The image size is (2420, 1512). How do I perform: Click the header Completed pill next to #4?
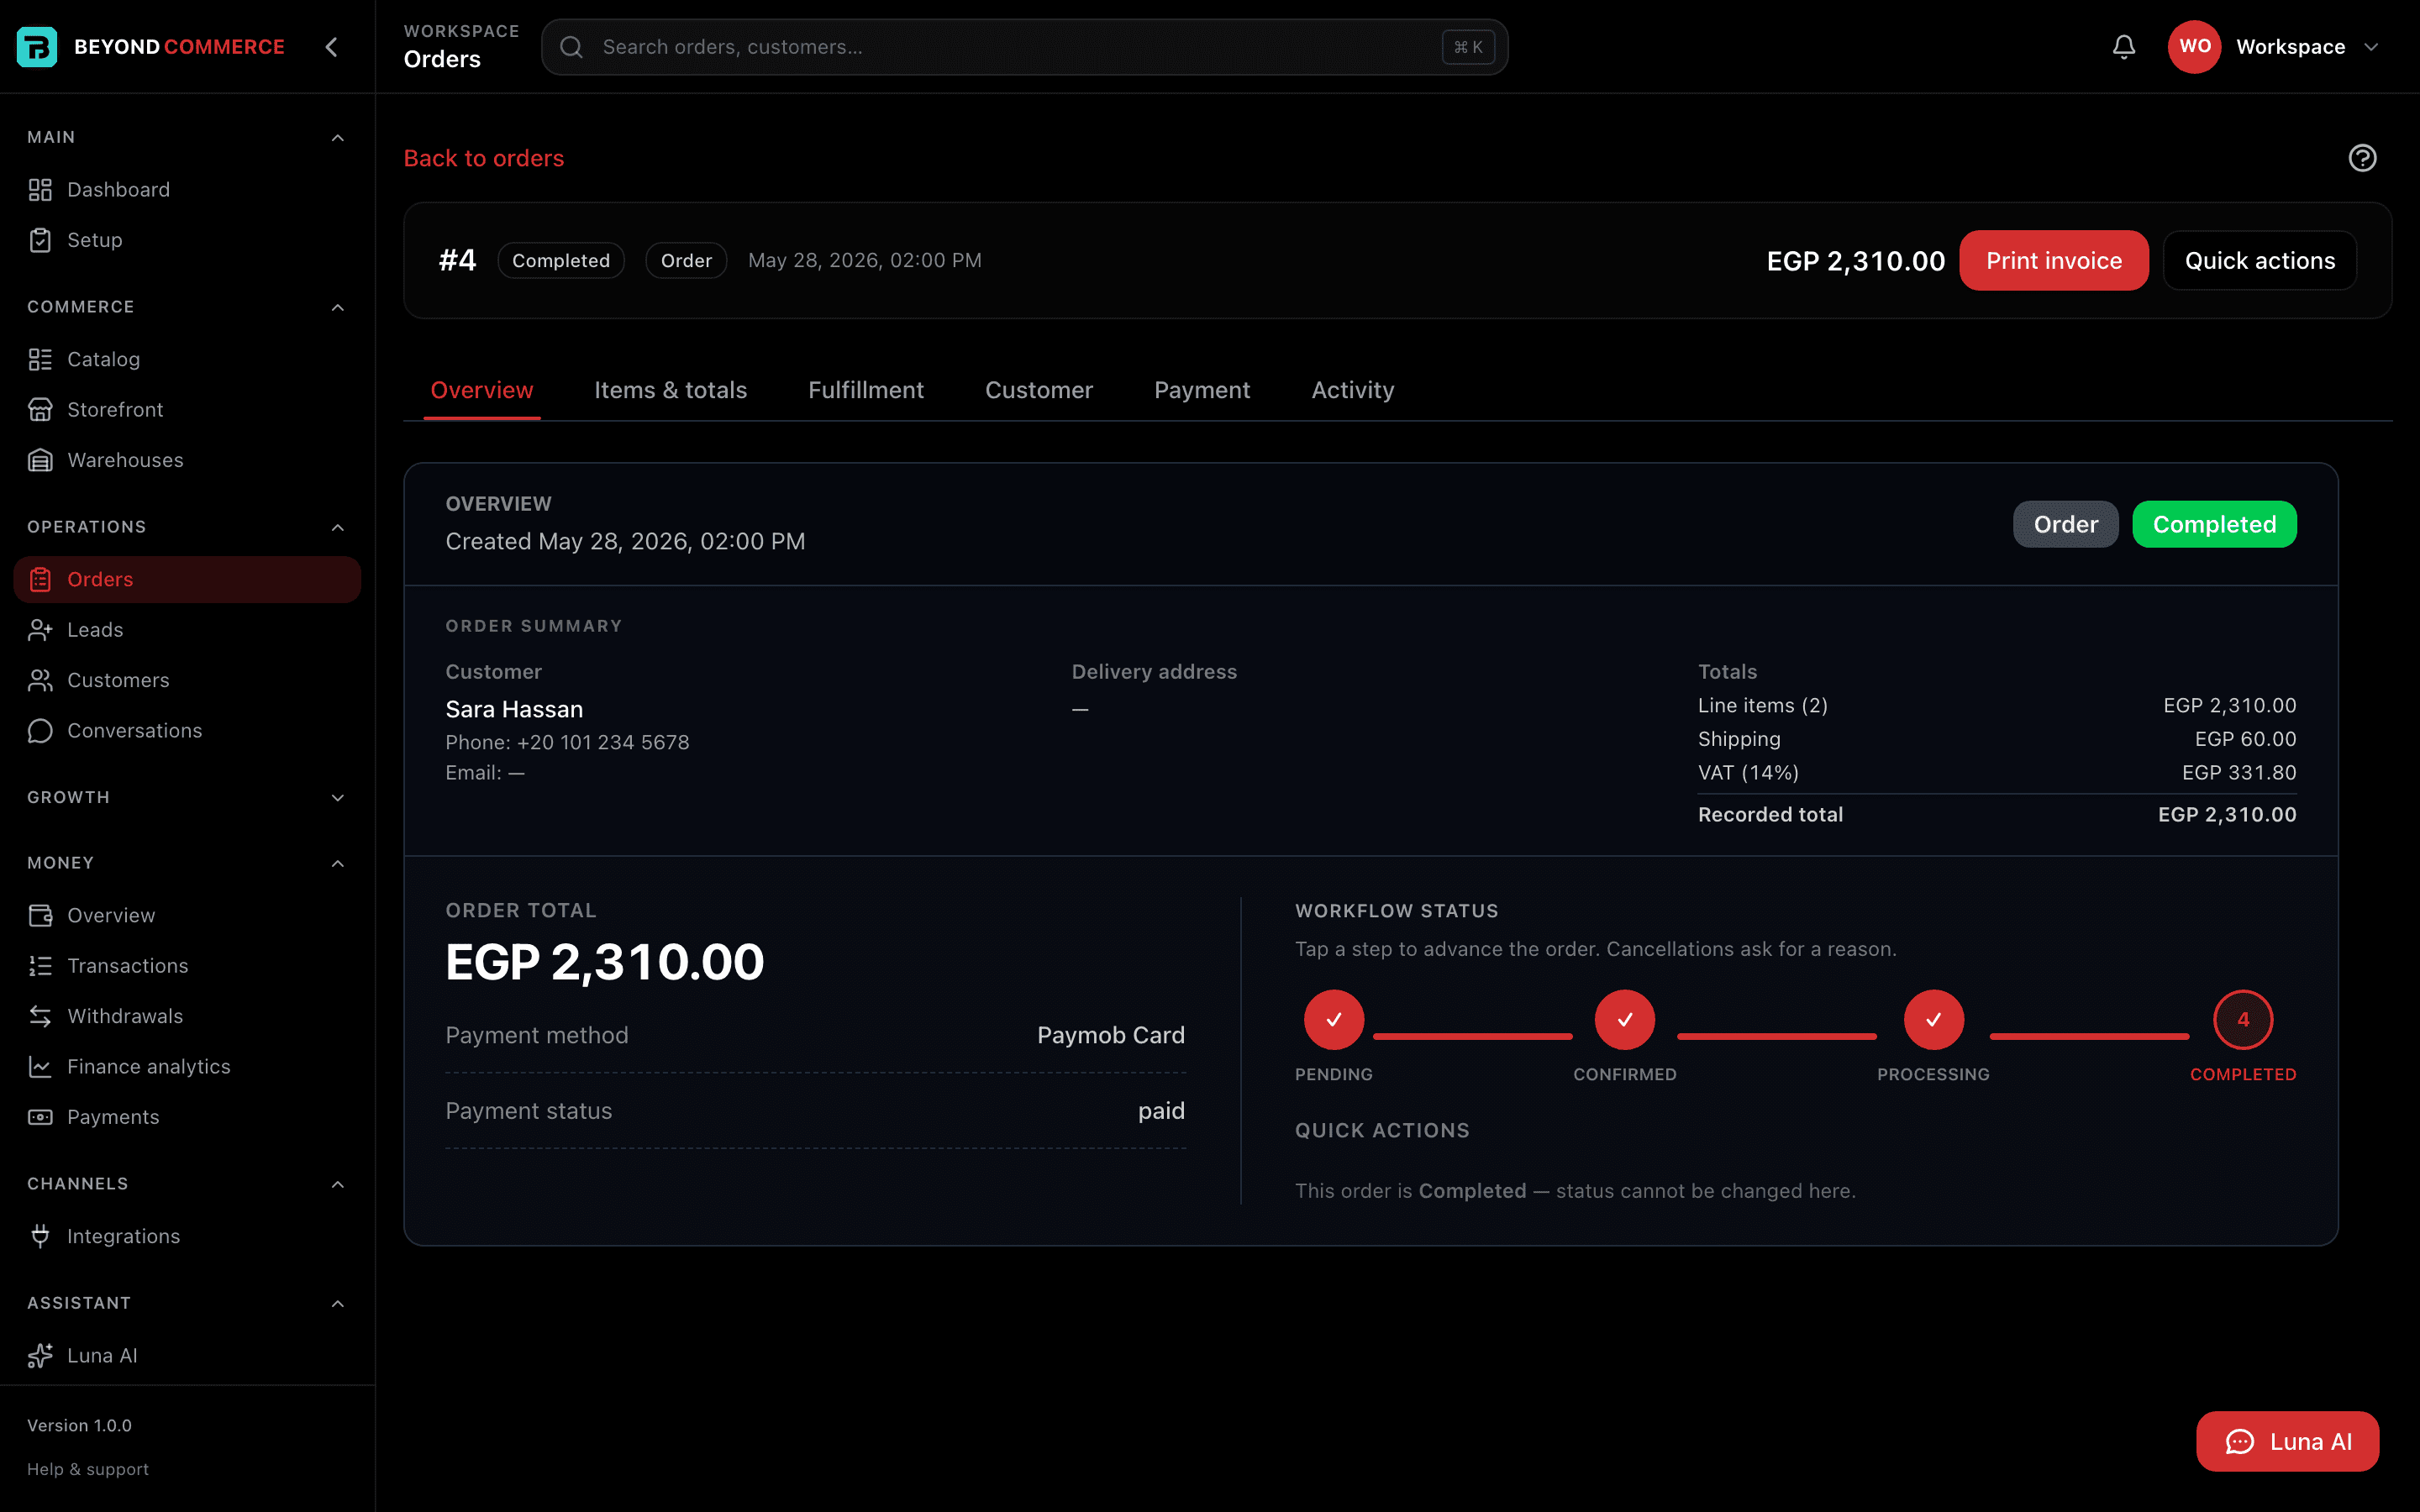pyautogui.click(x=561, y=261)
